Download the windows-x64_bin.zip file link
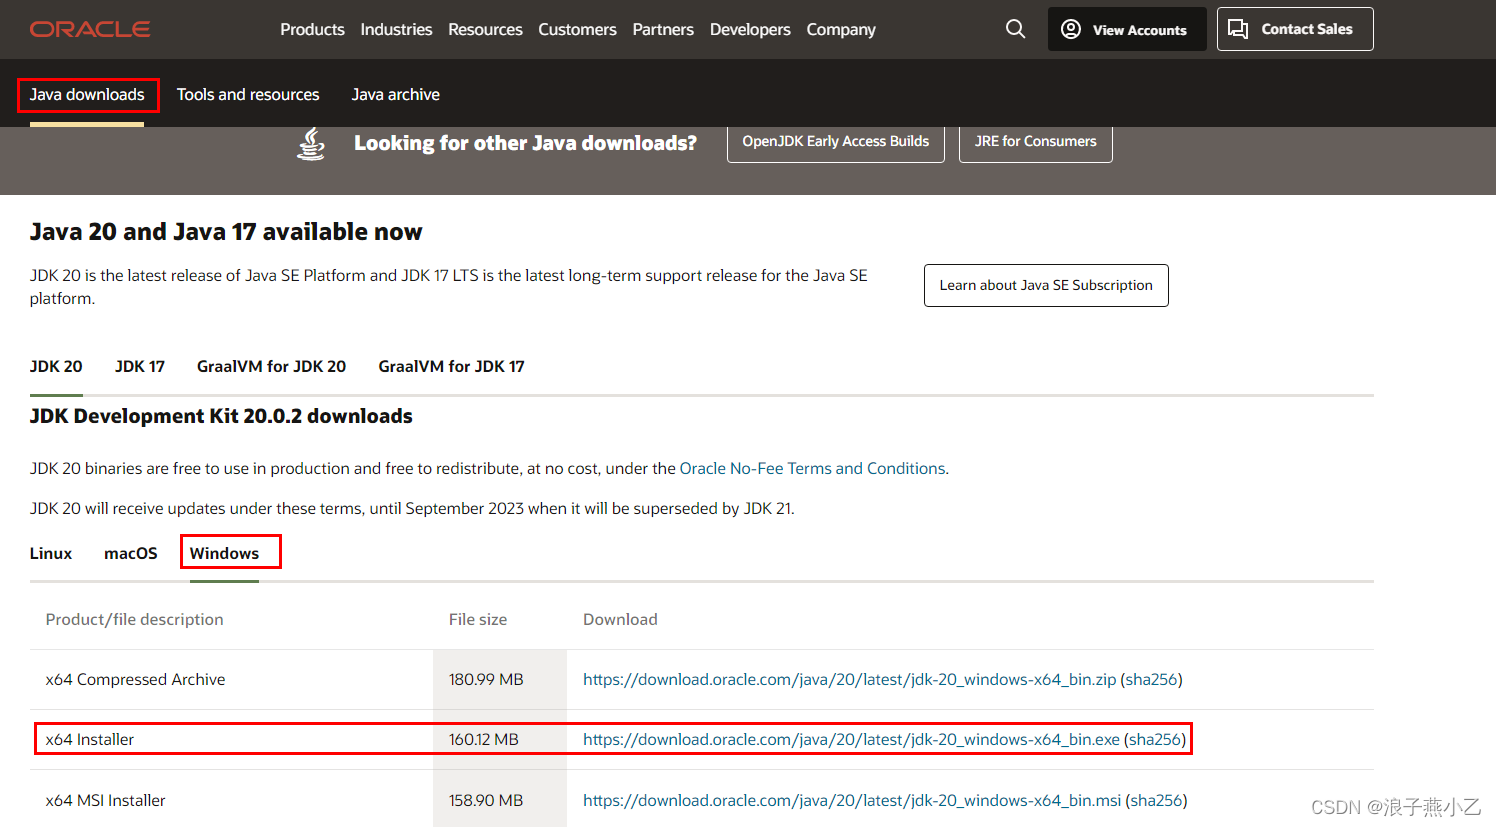The width and height of the screenshot is (1496, 827). (x=849, y=679)
